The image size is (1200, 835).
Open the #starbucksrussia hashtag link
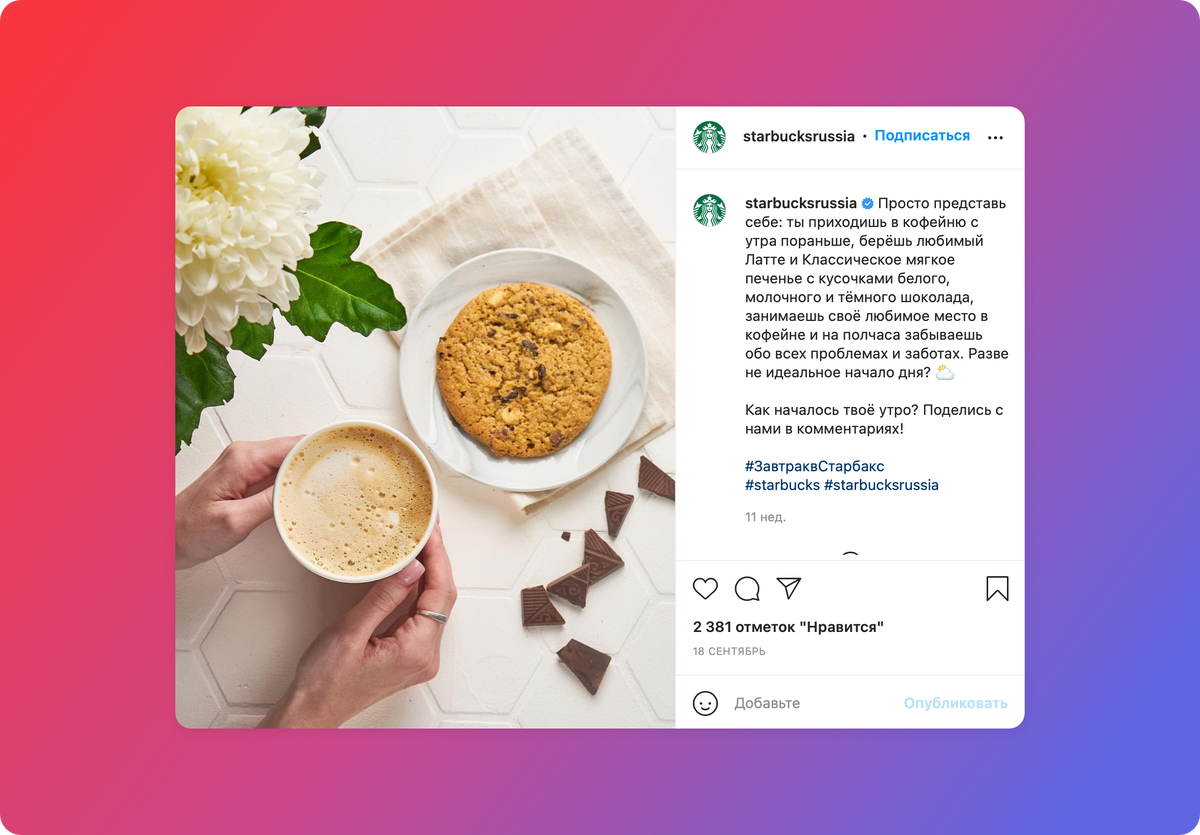[x=881, y=485]
